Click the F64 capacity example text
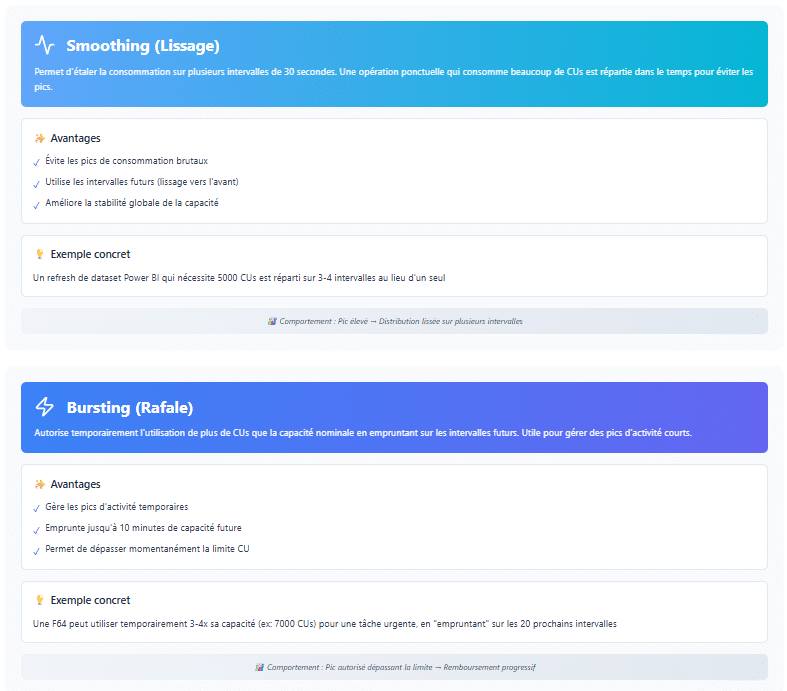Viewport: 787px width, 691px height. (325, 624)
